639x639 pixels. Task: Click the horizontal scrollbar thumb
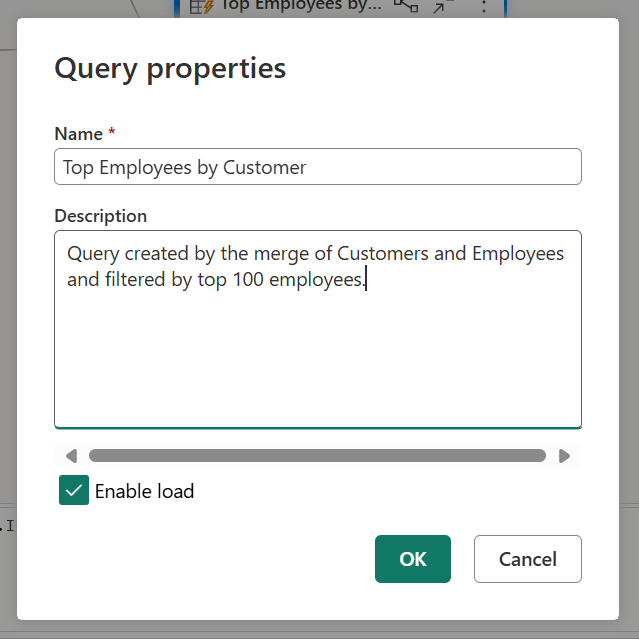click(x=317, y=456)
